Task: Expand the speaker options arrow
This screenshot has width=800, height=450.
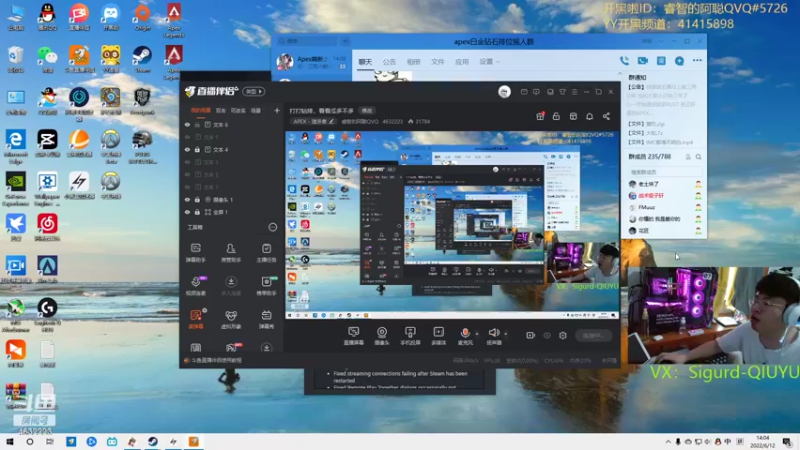Action: point(506,334)
